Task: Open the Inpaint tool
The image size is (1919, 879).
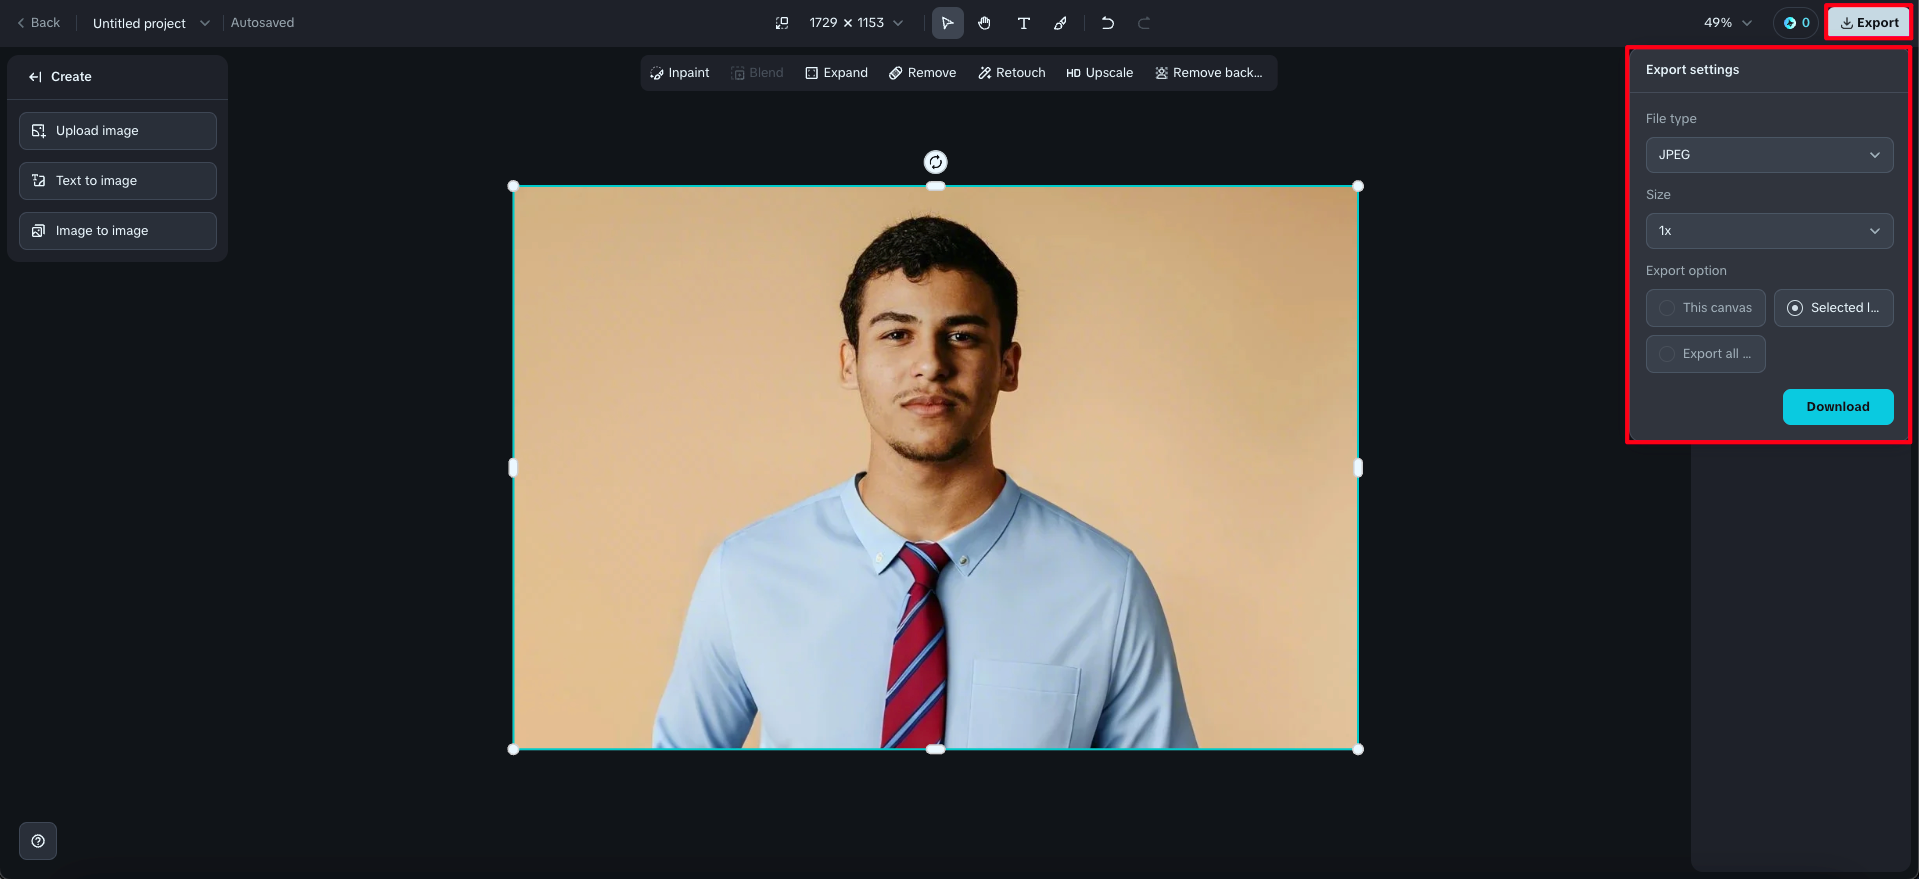Action: click(679, 73)
